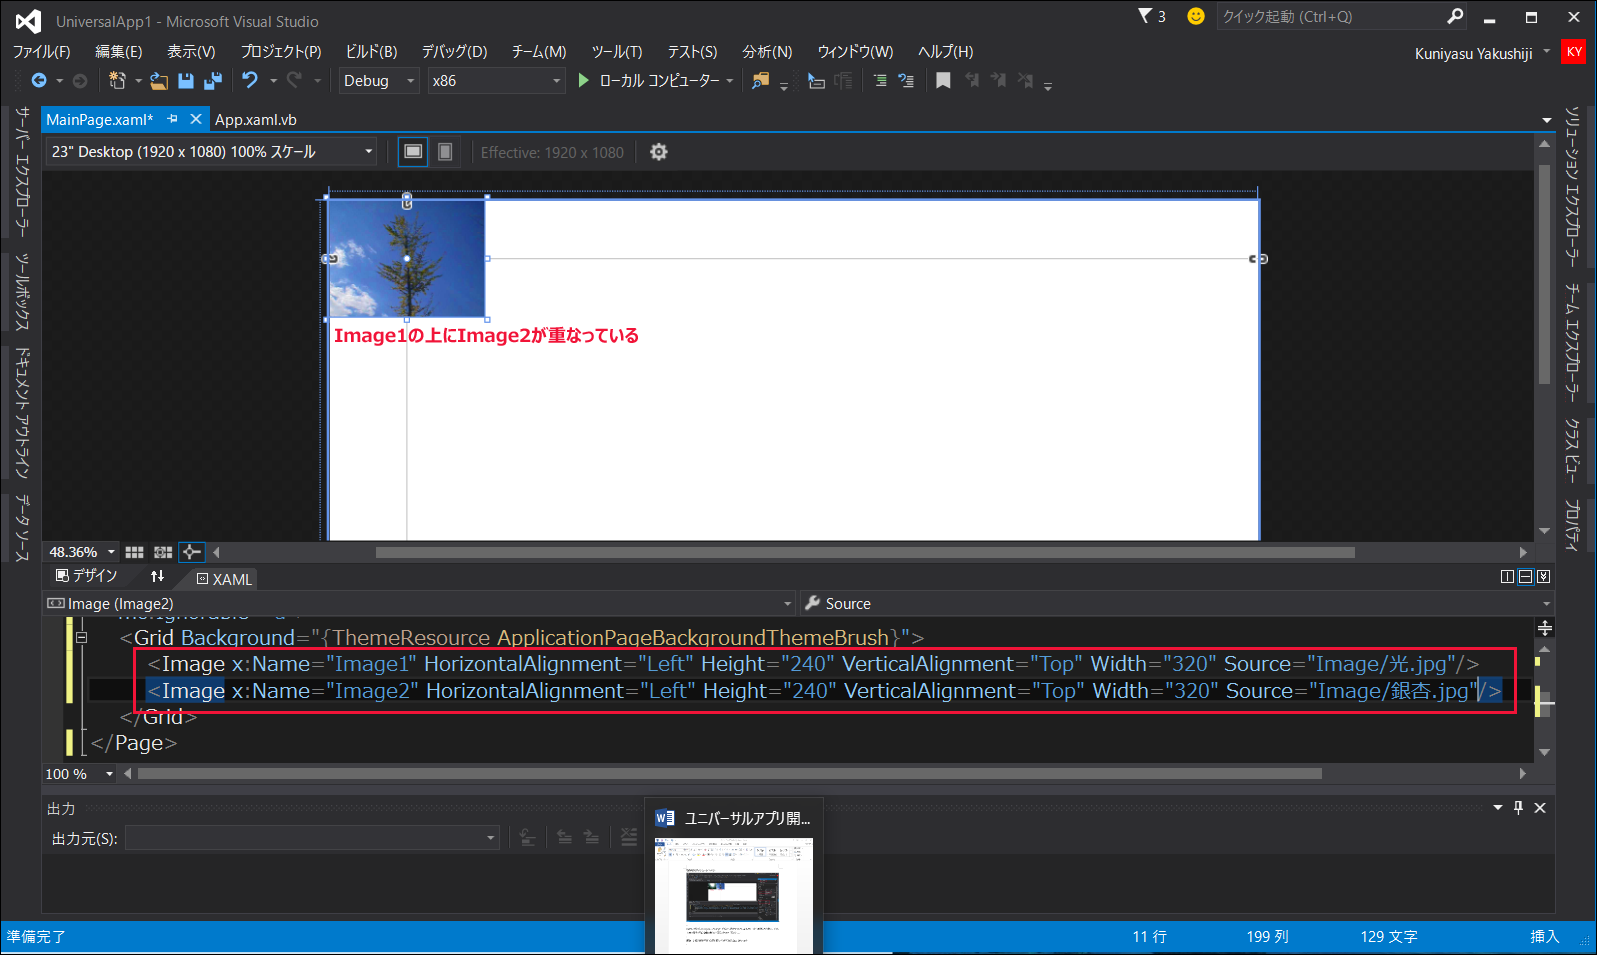
Task: Open the Output source (出力元) combo box
Action: click(312, 838)
